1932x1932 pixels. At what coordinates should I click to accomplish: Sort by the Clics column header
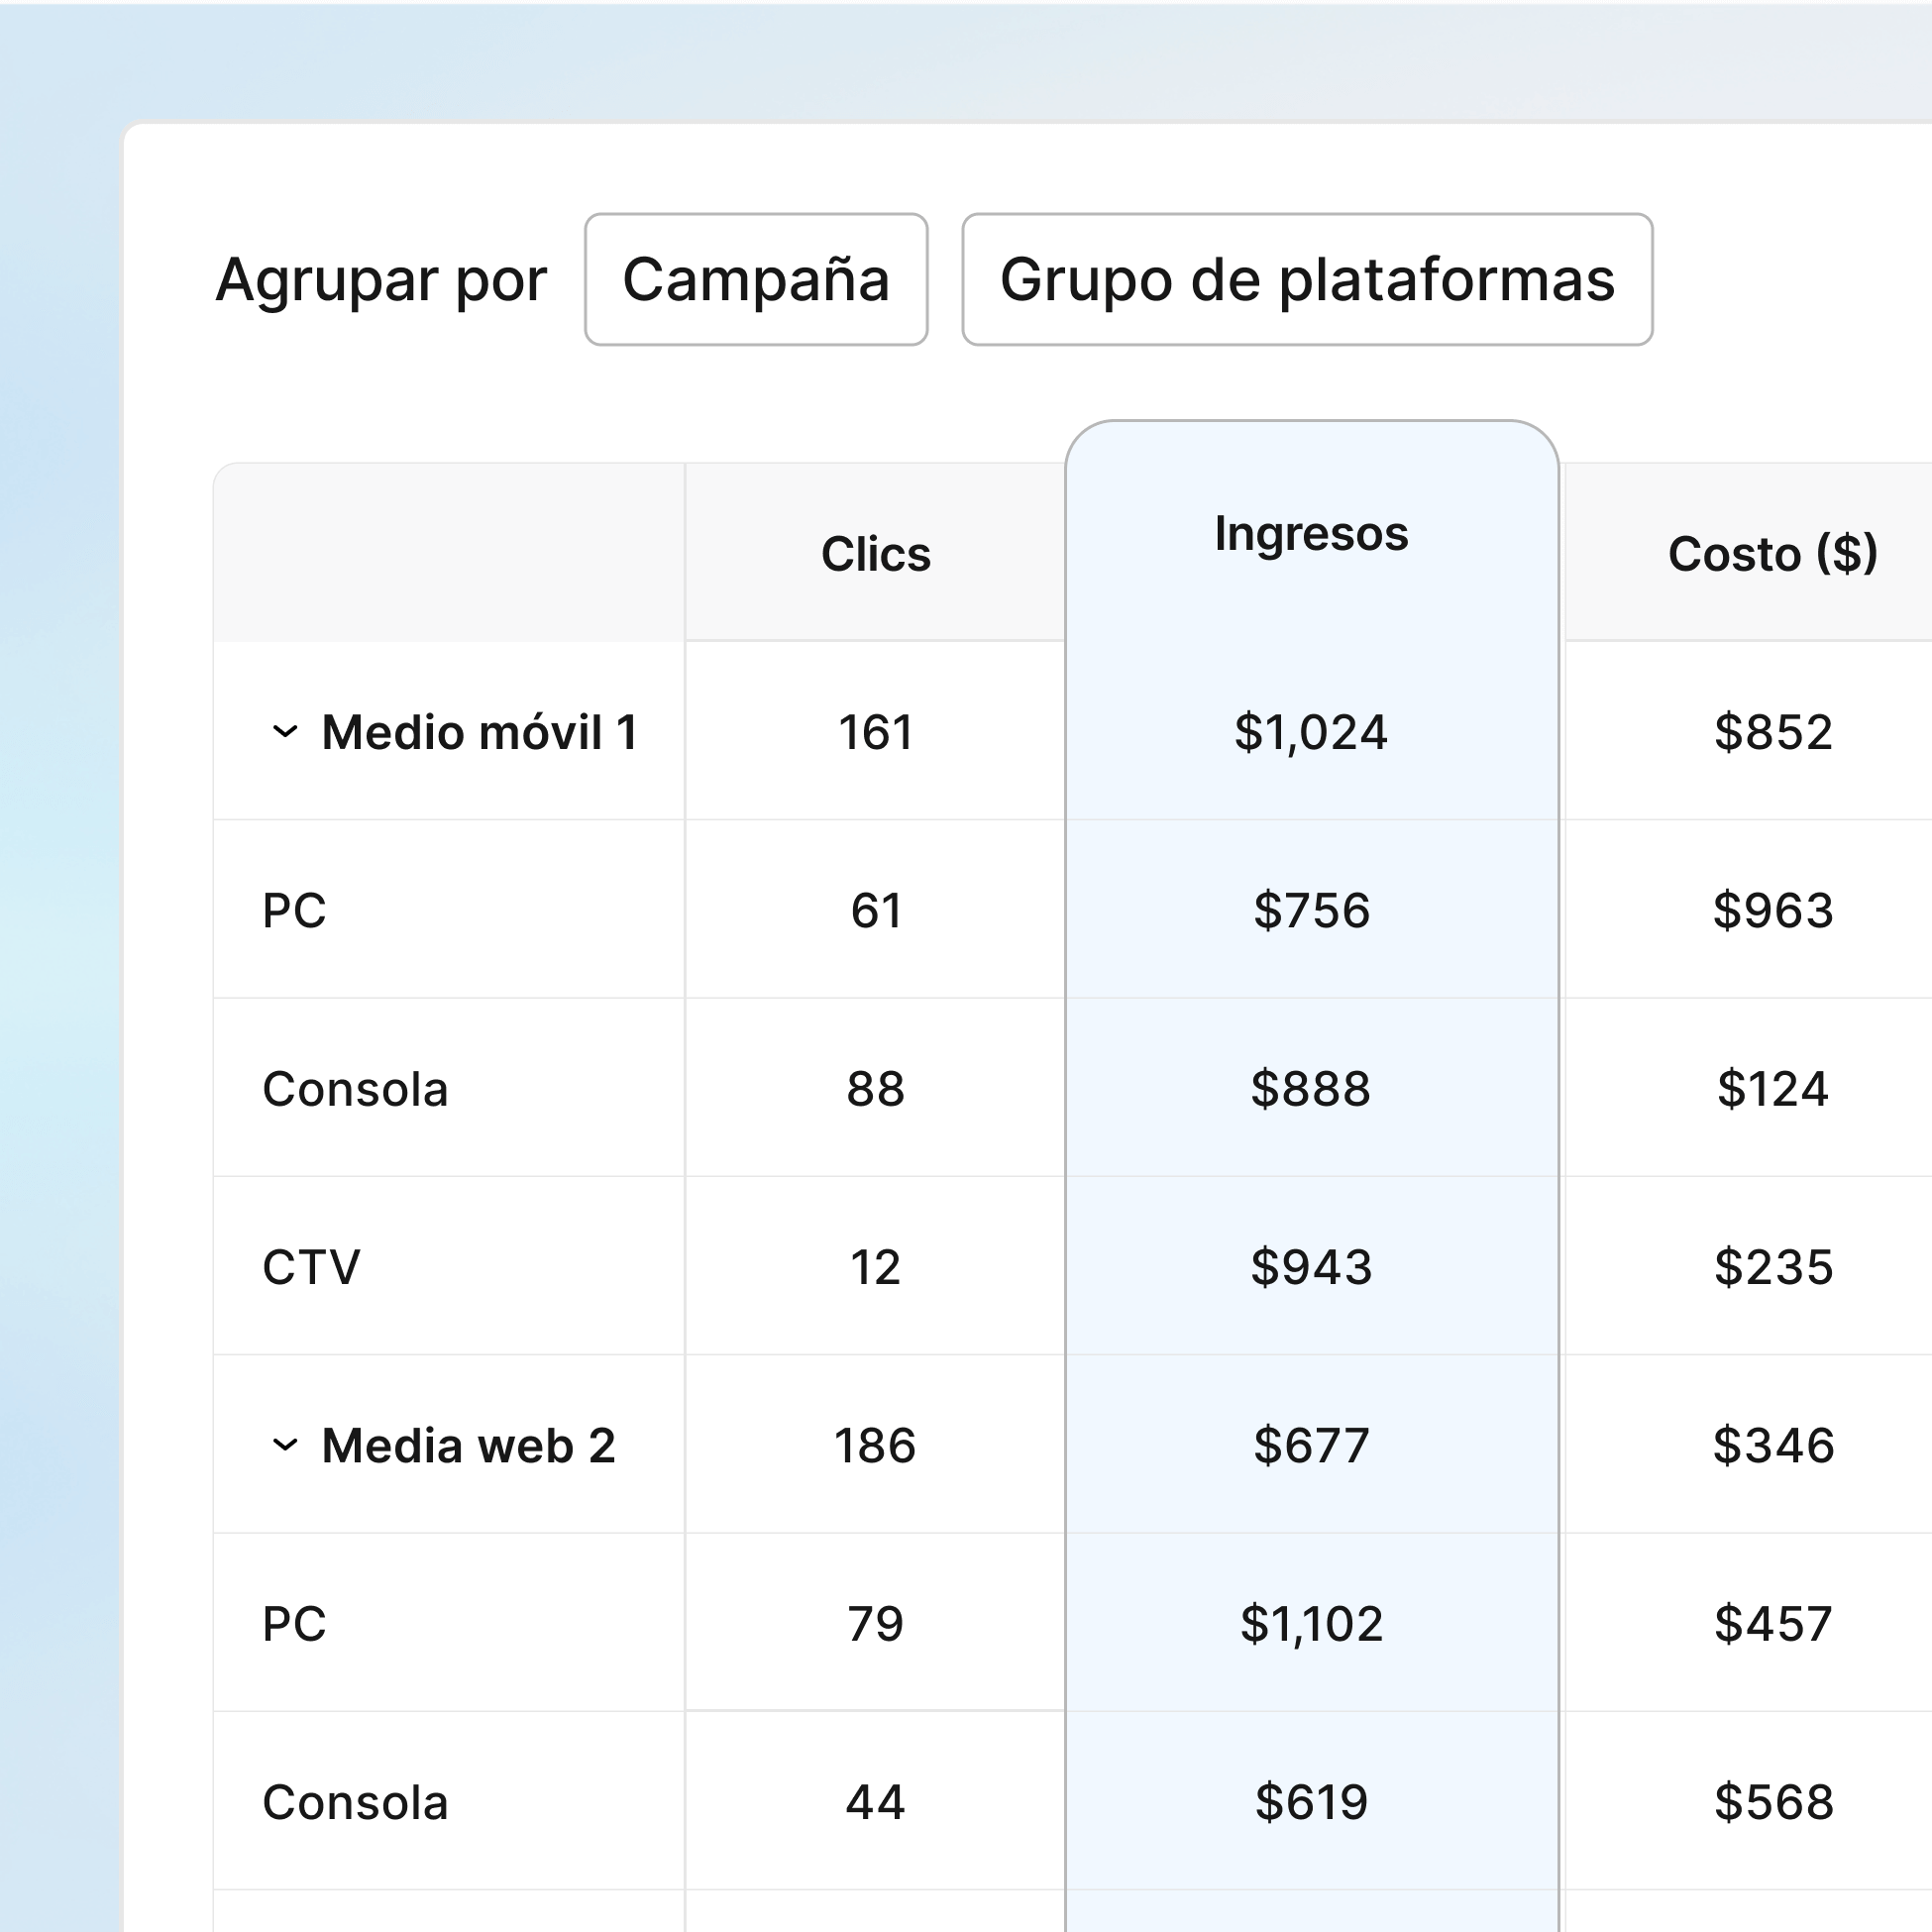tap(874, 555)
